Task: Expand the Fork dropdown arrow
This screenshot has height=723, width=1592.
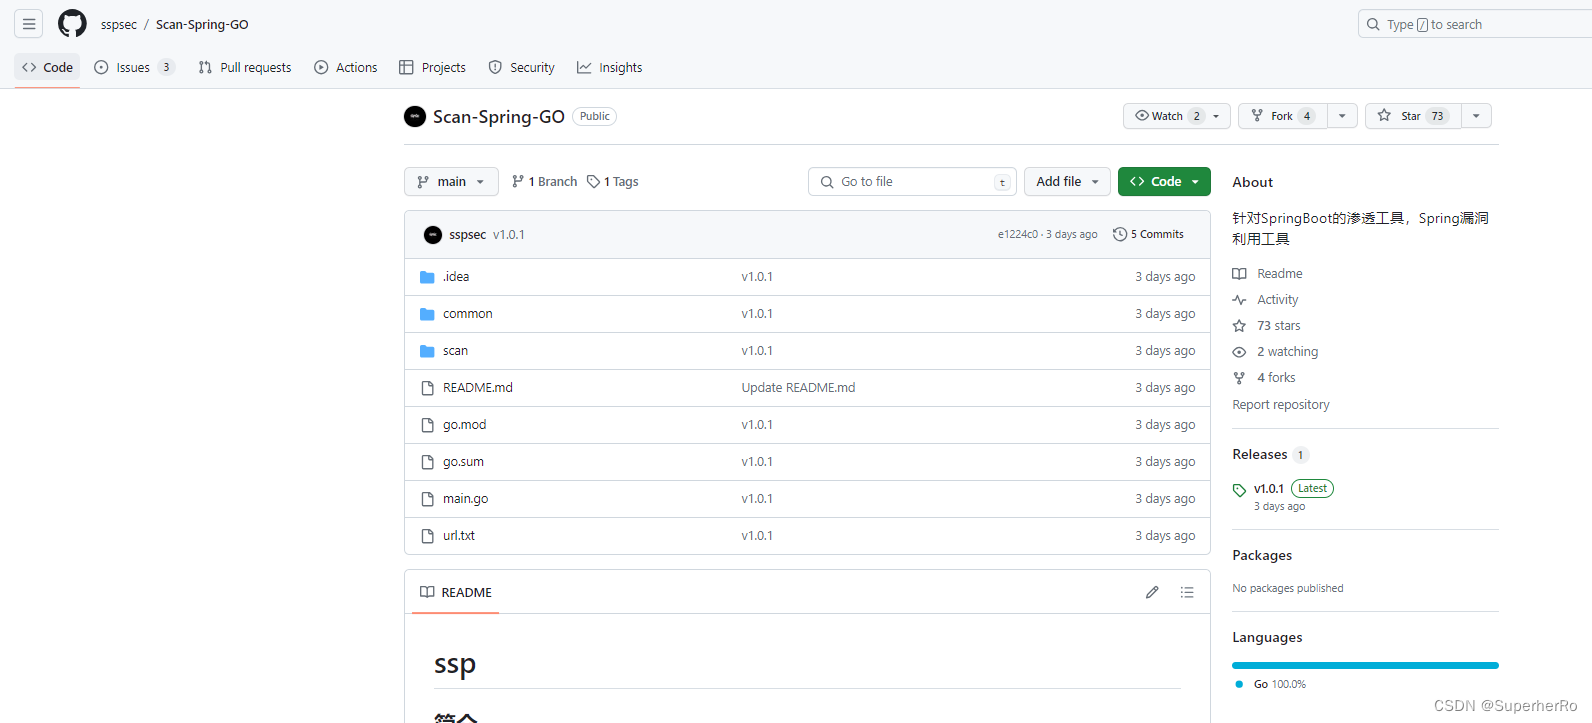Action: (1342, 116)
